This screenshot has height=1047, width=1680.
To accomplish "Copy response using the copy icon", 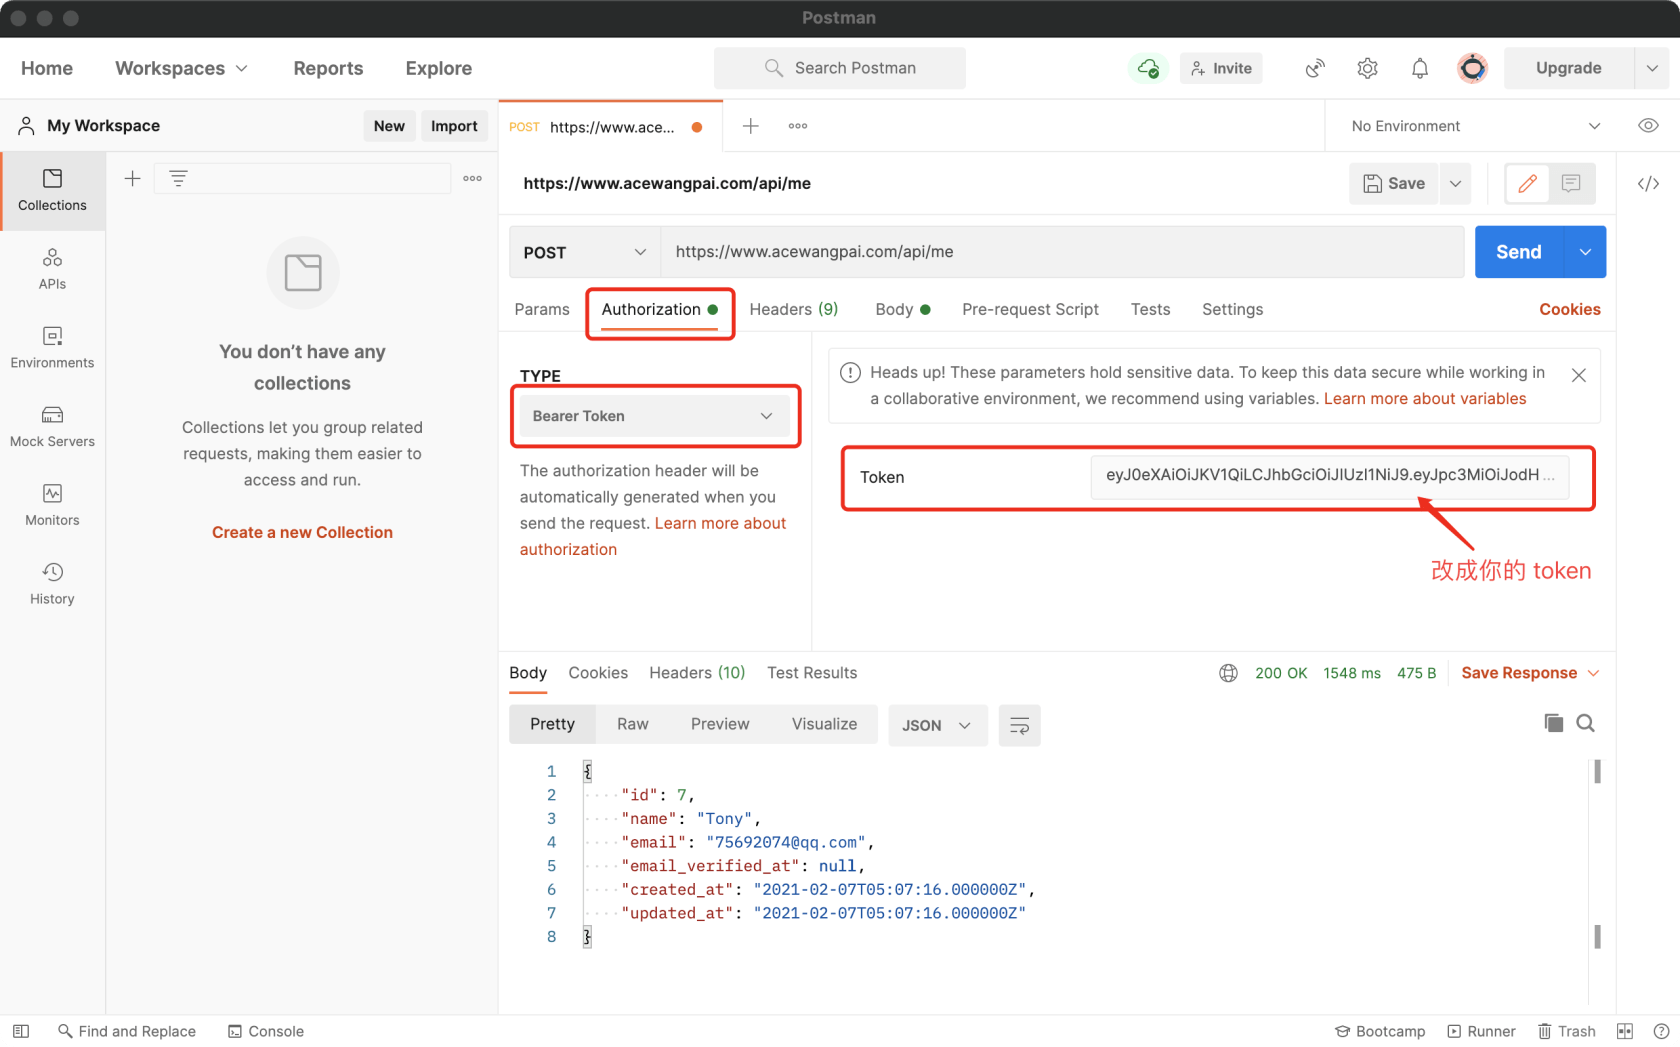I will point(1553,723).
